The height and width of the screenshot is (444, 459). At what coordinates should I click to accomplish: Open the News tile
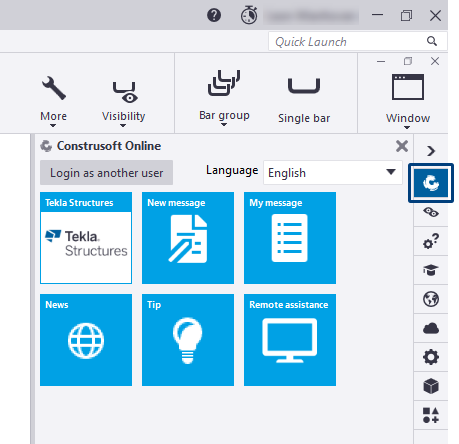[86, 340]
